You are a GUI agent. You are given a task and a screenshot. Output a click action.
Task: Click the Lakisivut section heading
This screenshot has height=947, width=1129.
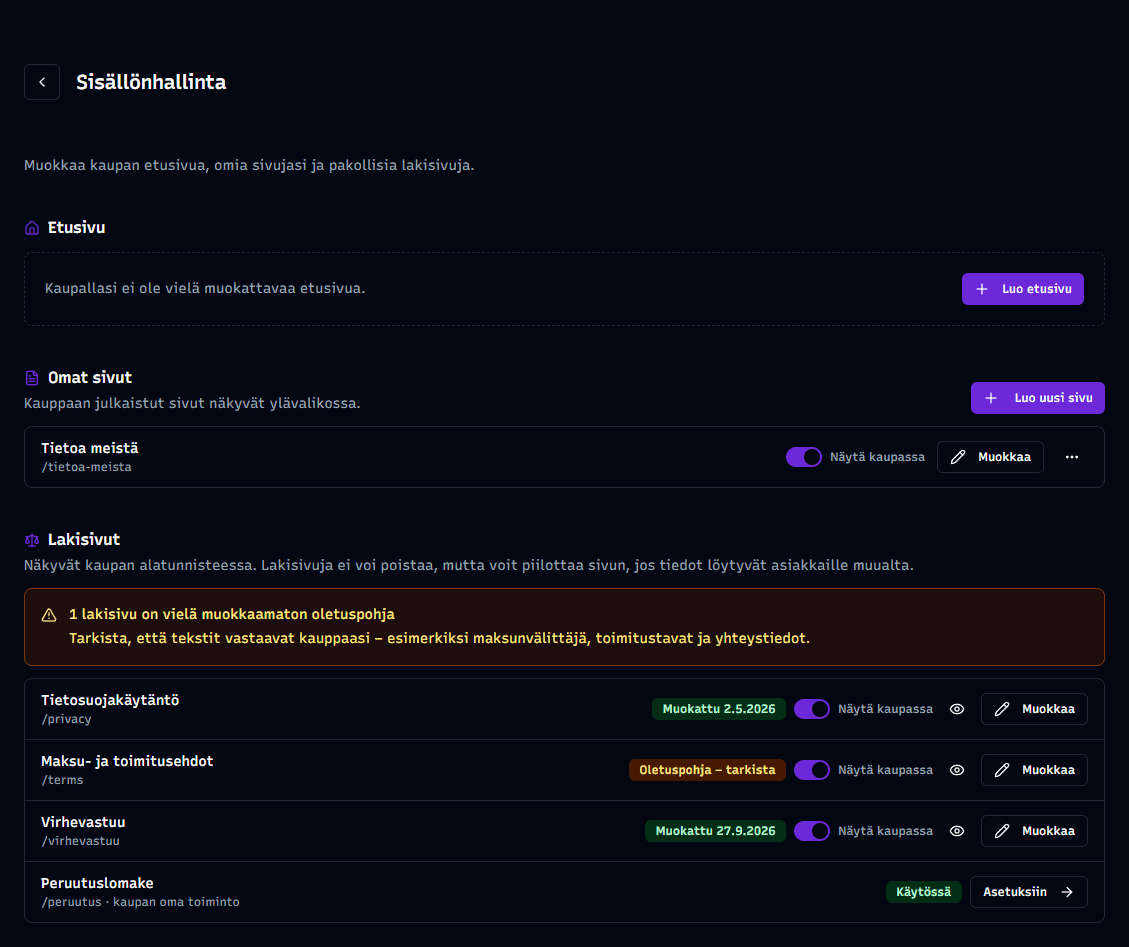pos(84,540)
